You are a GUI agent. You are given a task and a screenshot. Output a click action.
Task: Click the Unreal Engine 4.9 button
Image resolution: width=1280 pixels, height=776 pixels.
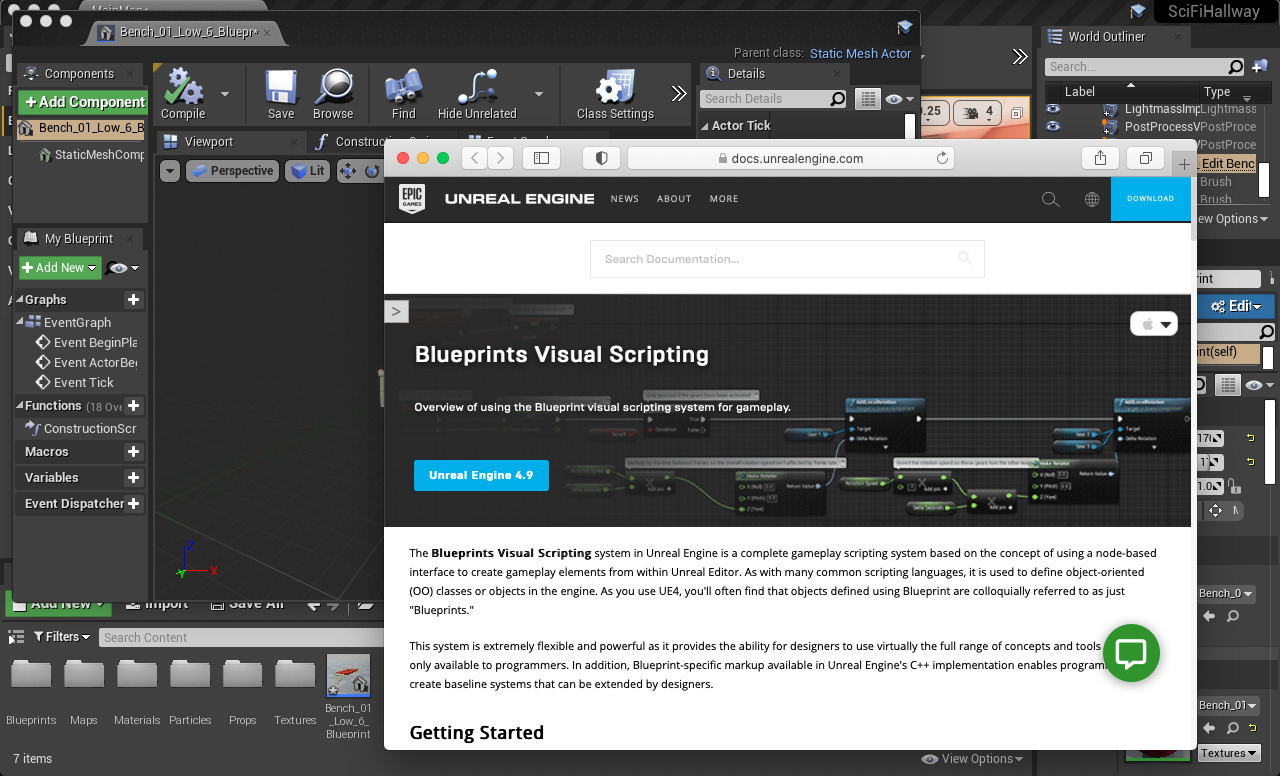(x=481, y=475)
